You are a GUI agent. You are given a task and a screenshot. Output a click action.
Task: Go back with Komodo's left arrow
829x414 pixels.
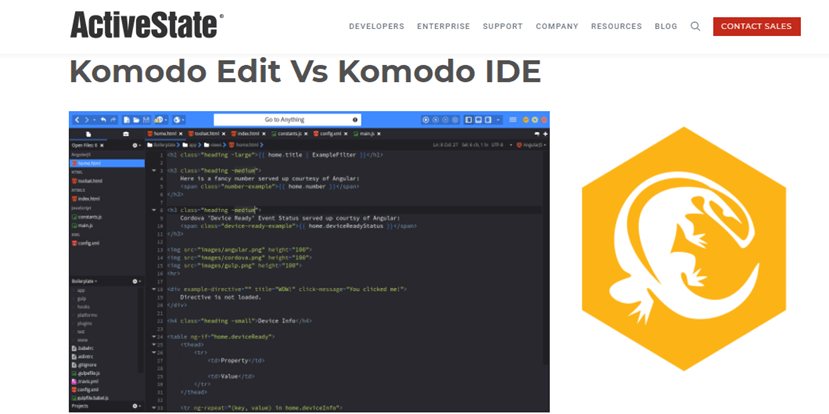pyautogui.click(x=77, y=120)
